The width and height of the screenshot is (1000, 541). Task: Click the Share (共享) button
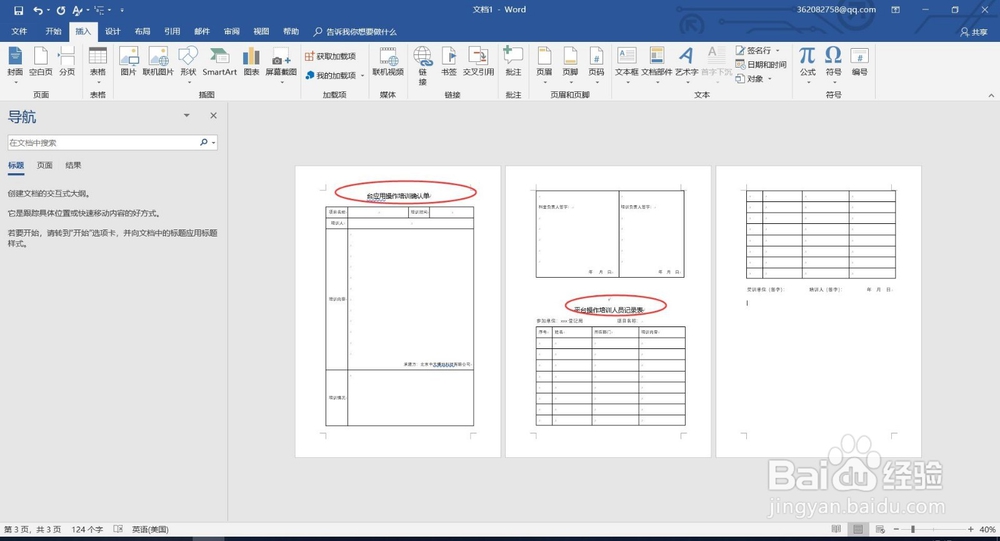[x=973, y=32]
